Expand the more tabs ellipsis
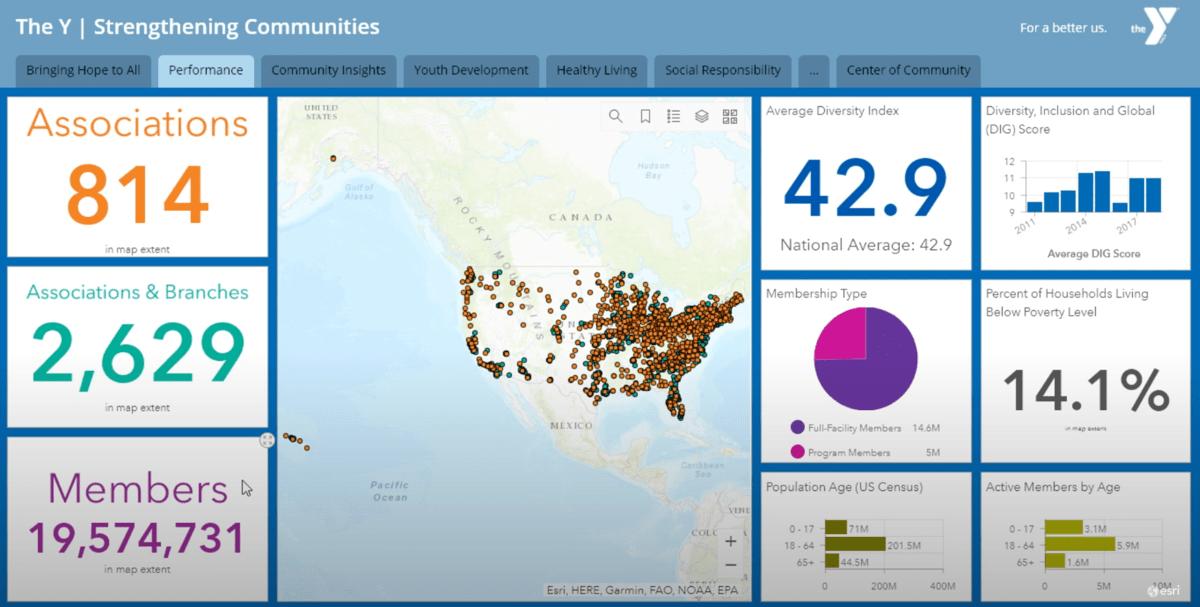The height and width of the screenshot is (607, 1200). 814,70
